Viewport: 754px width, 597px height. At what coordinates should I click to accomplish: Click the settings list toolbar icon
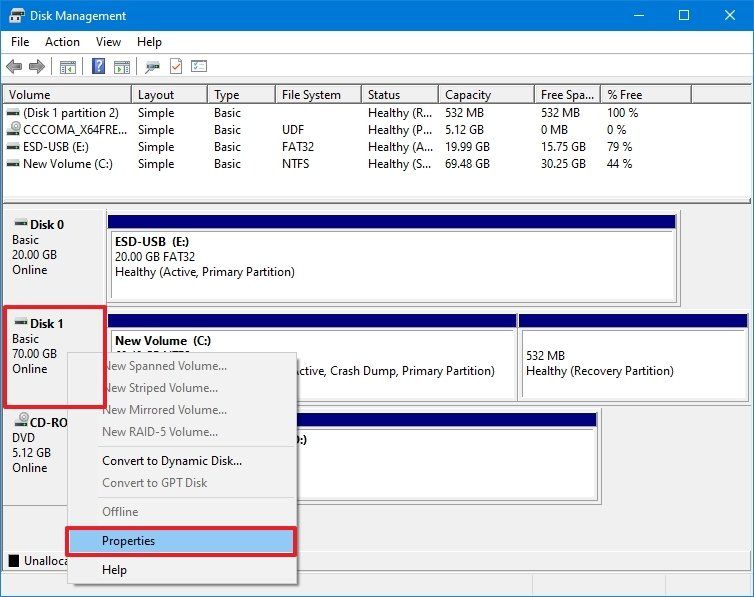click(199, 66)
